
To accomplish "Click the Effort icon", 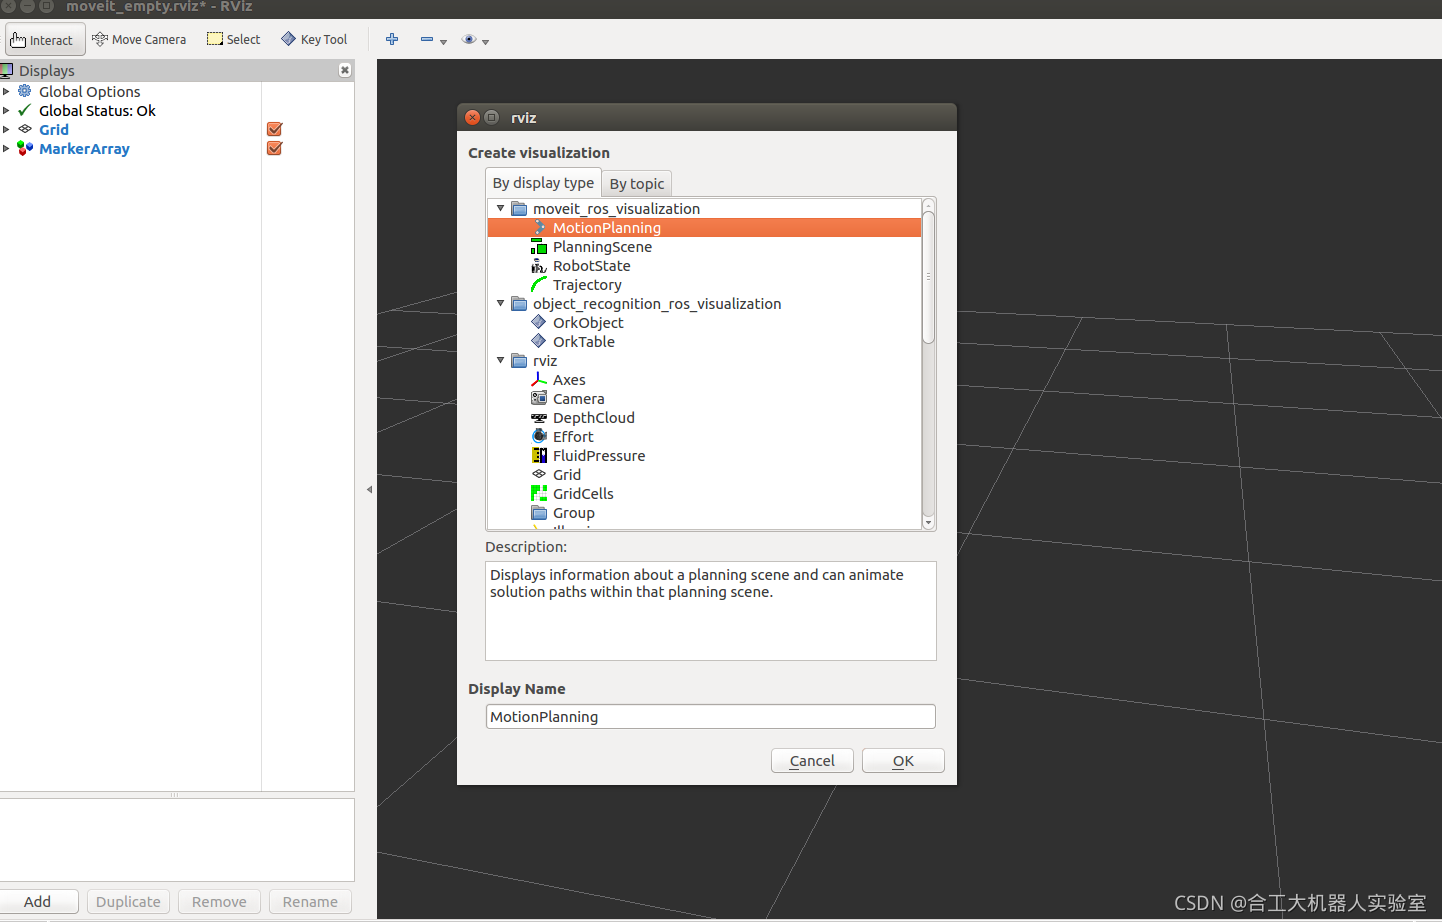I will (x=539, y=436).
